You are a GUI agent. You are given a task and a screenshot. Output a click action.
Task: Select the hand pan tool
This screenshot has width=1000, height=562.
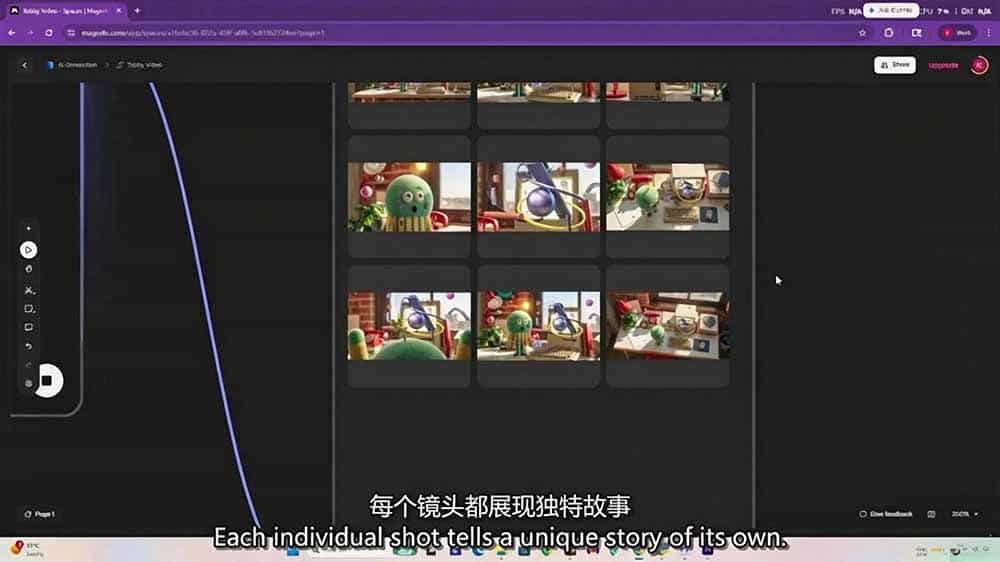click(29, 269)
